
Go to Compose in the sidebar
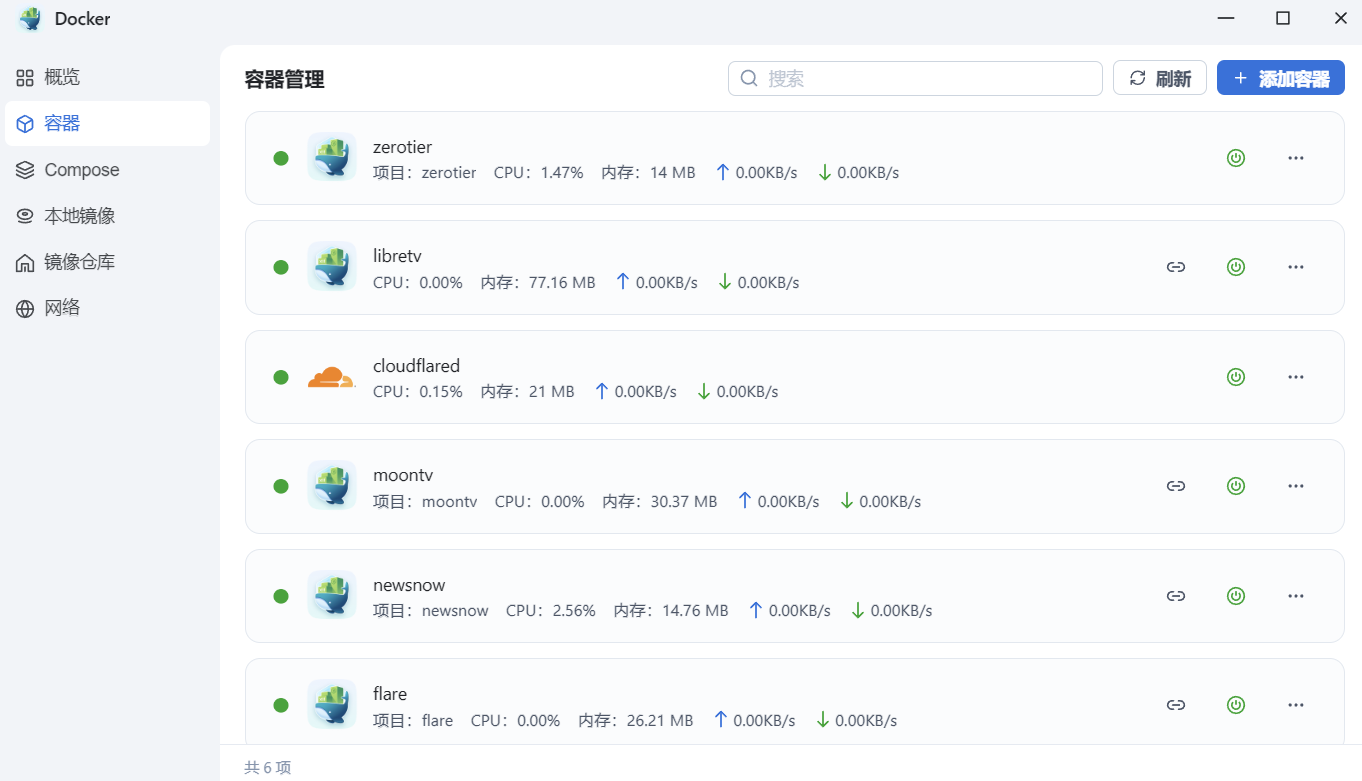tap(107, 170)
